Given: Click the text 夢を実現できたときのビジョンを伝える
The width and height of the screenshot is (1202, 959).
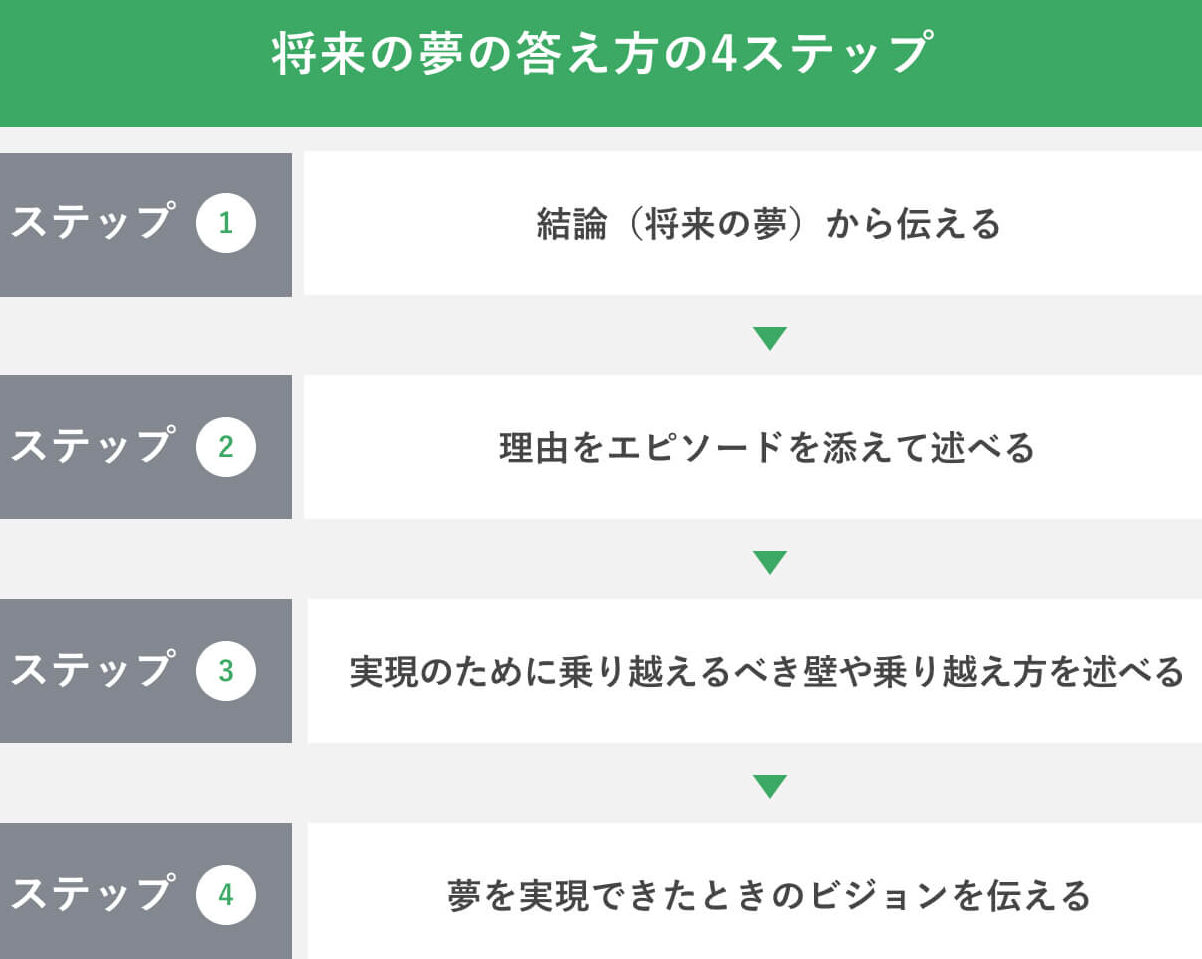Looking at the screenshot, I should pos(768,896).
